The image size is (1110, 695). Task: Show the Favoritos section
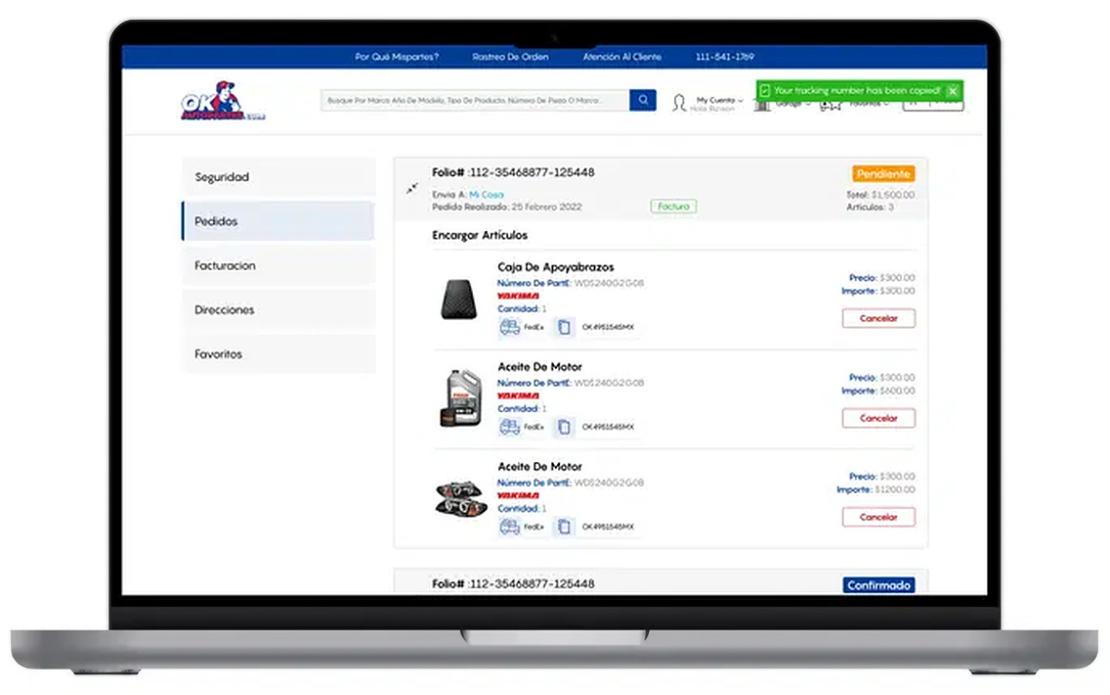click(278, 354)
